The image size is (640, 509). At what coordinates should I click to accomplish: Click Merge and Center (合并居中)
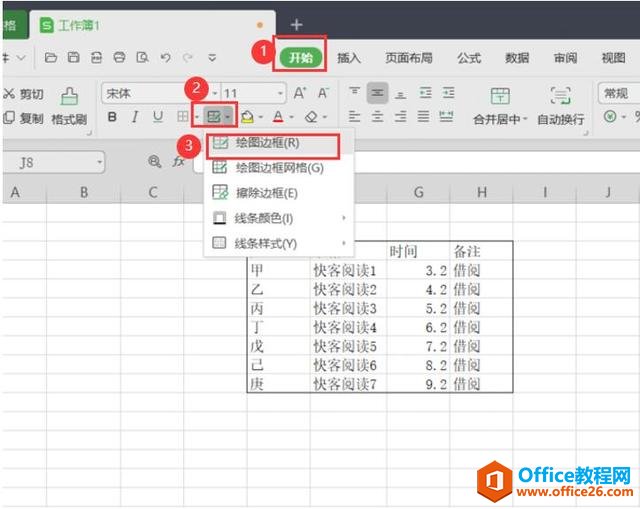click(x=500, y=107)
